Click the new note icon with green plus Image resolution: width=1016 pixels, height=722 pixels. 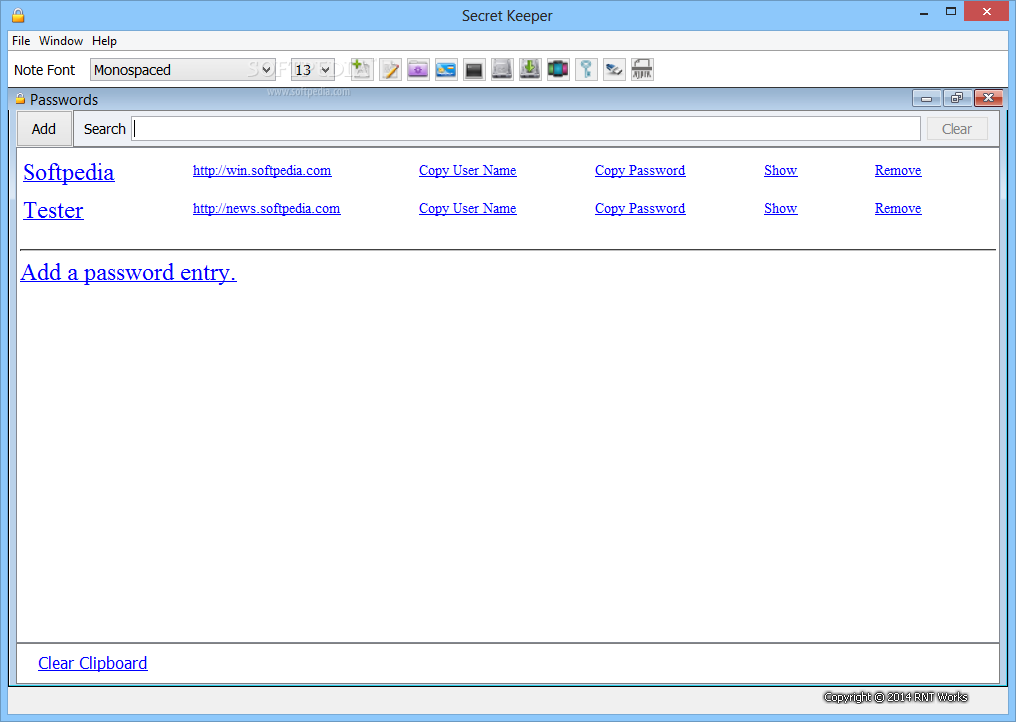[362, 69]
